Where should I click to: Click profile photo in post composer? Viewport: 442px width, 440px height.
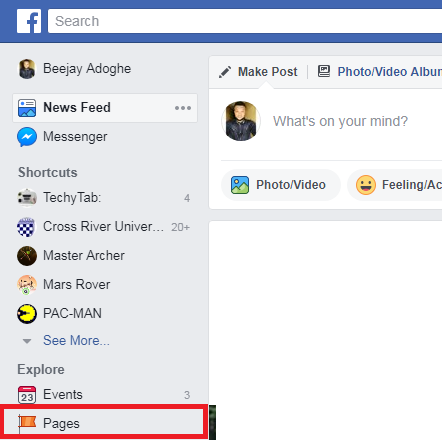[241, 121]
